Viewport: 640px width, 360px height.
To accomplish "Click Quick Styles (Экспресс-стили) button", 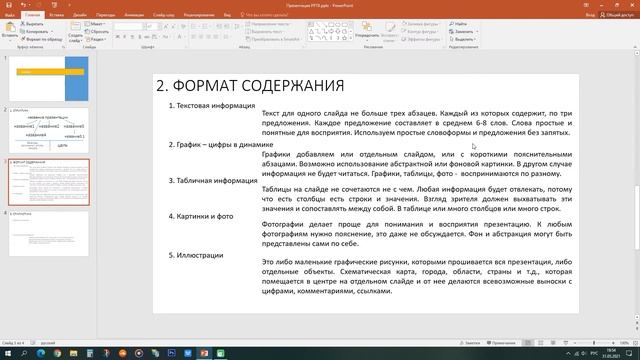I will coord(389,31).
